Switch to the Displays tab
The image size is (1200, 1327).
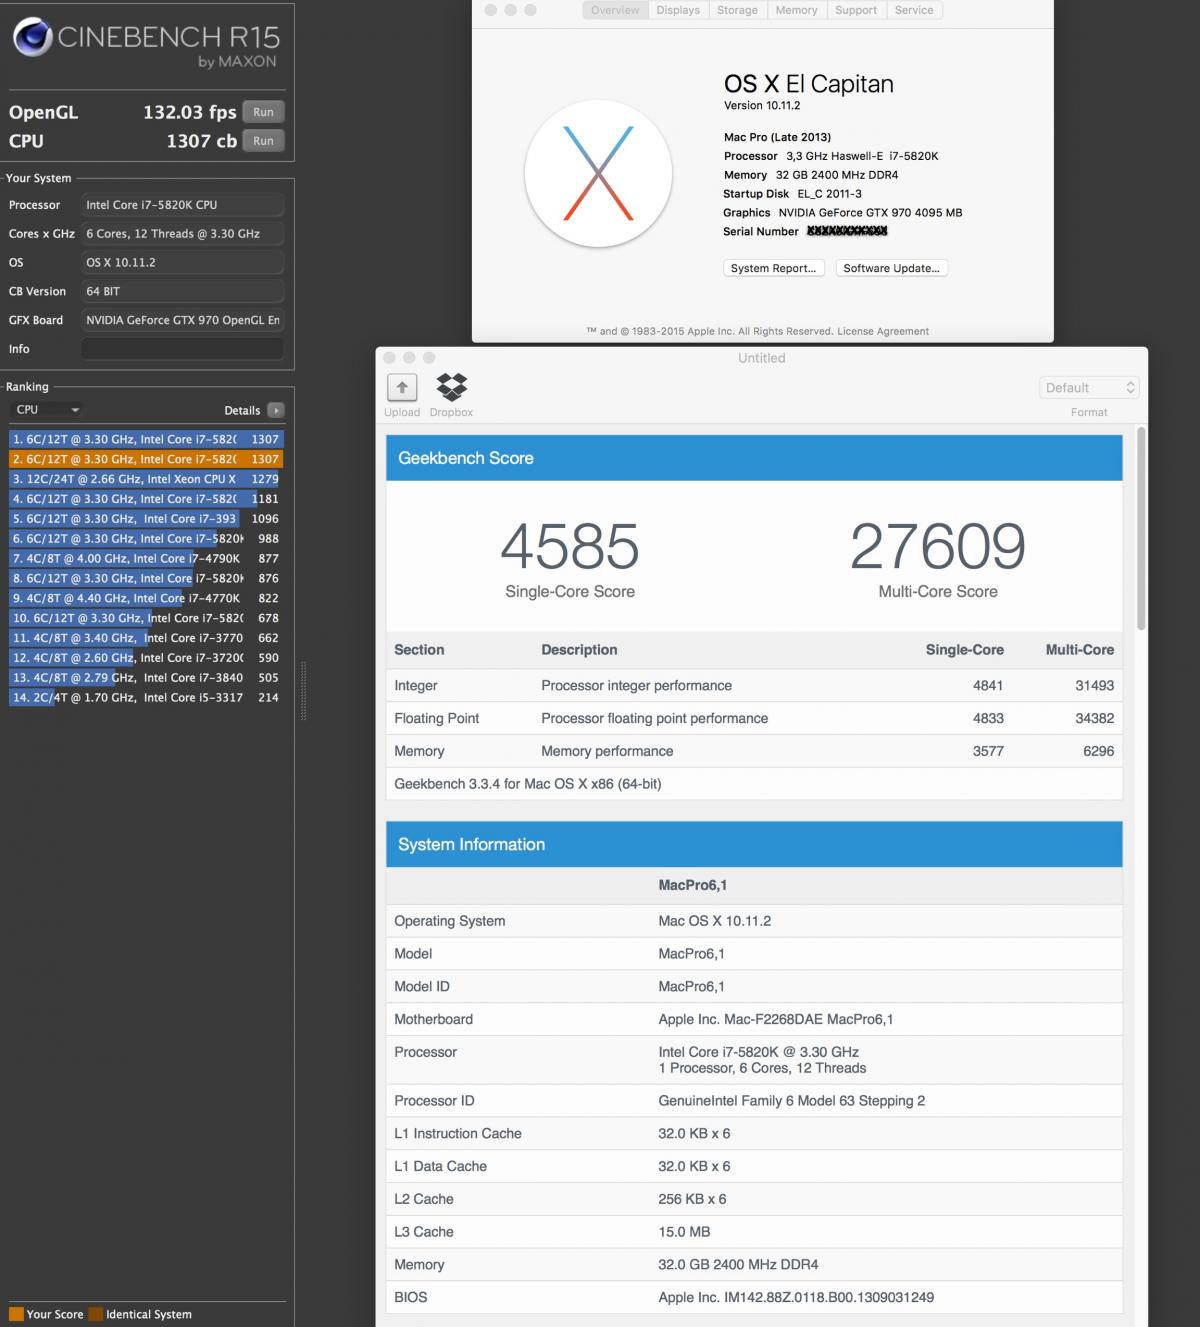click(678, 10)
